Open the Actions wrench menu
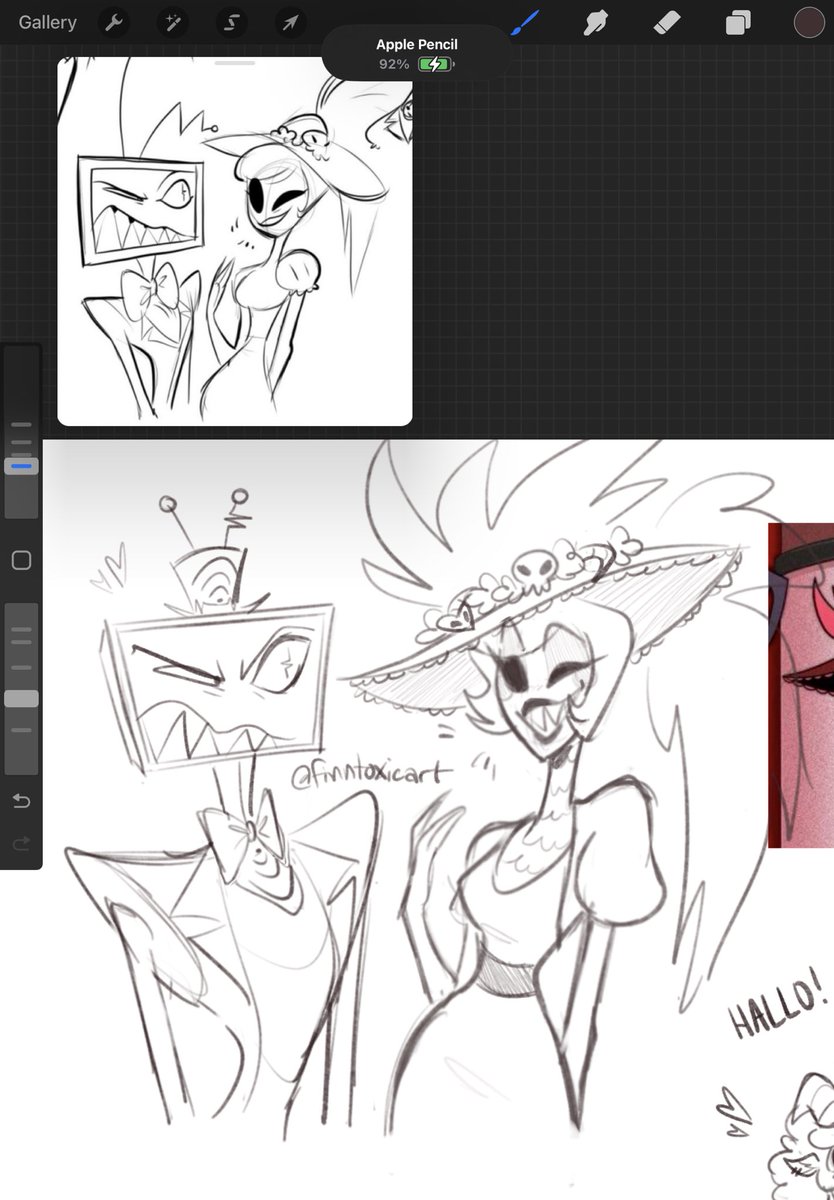Viewport: 834px width, 1200px height. pos(115,22)
